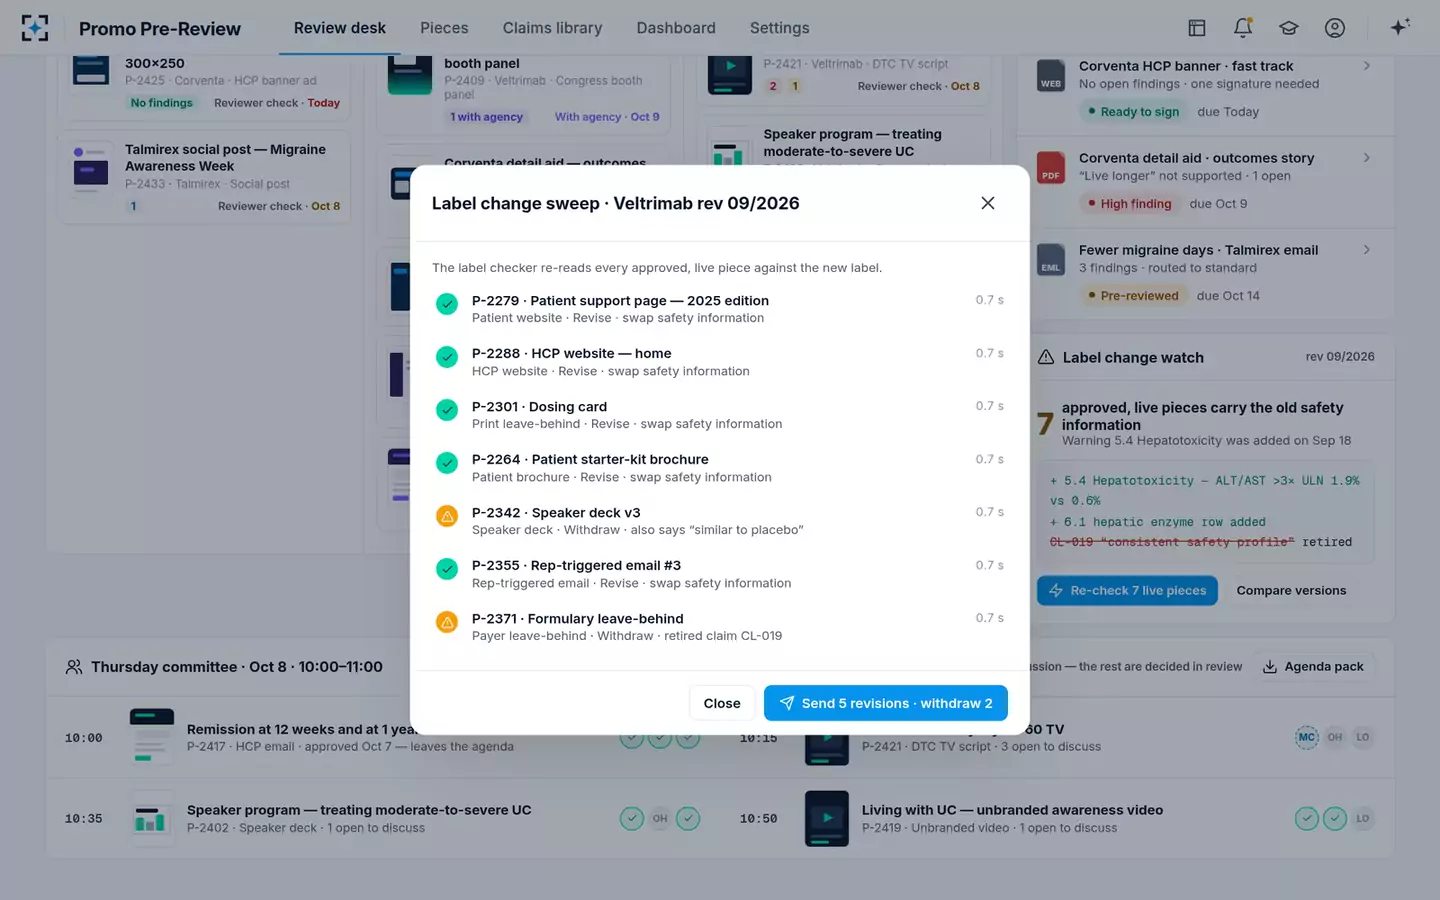Expand the Fewer migraine days Talmirex email row

click(x=1367, y=250)
